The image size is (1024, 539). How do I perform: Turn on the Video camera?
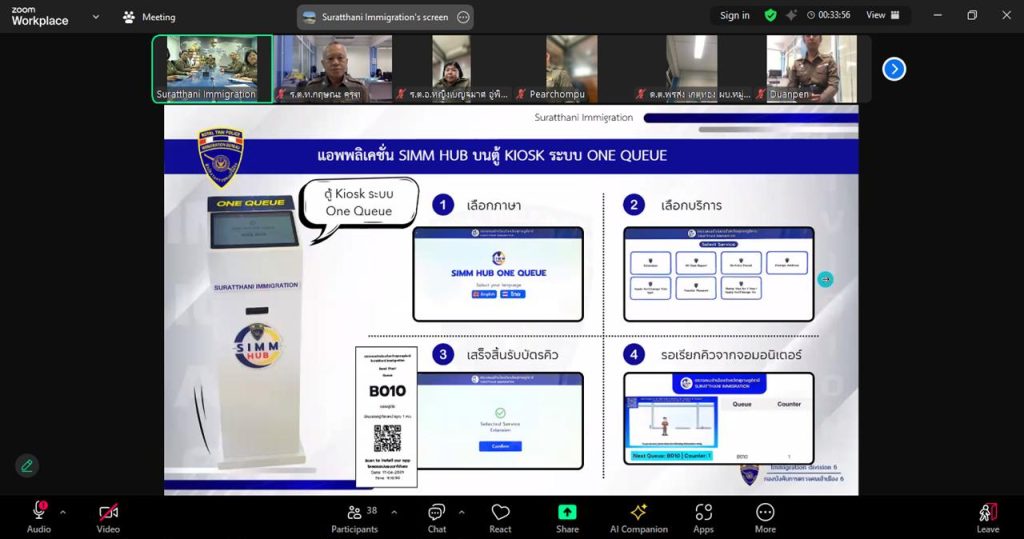[x=108, y=515]
